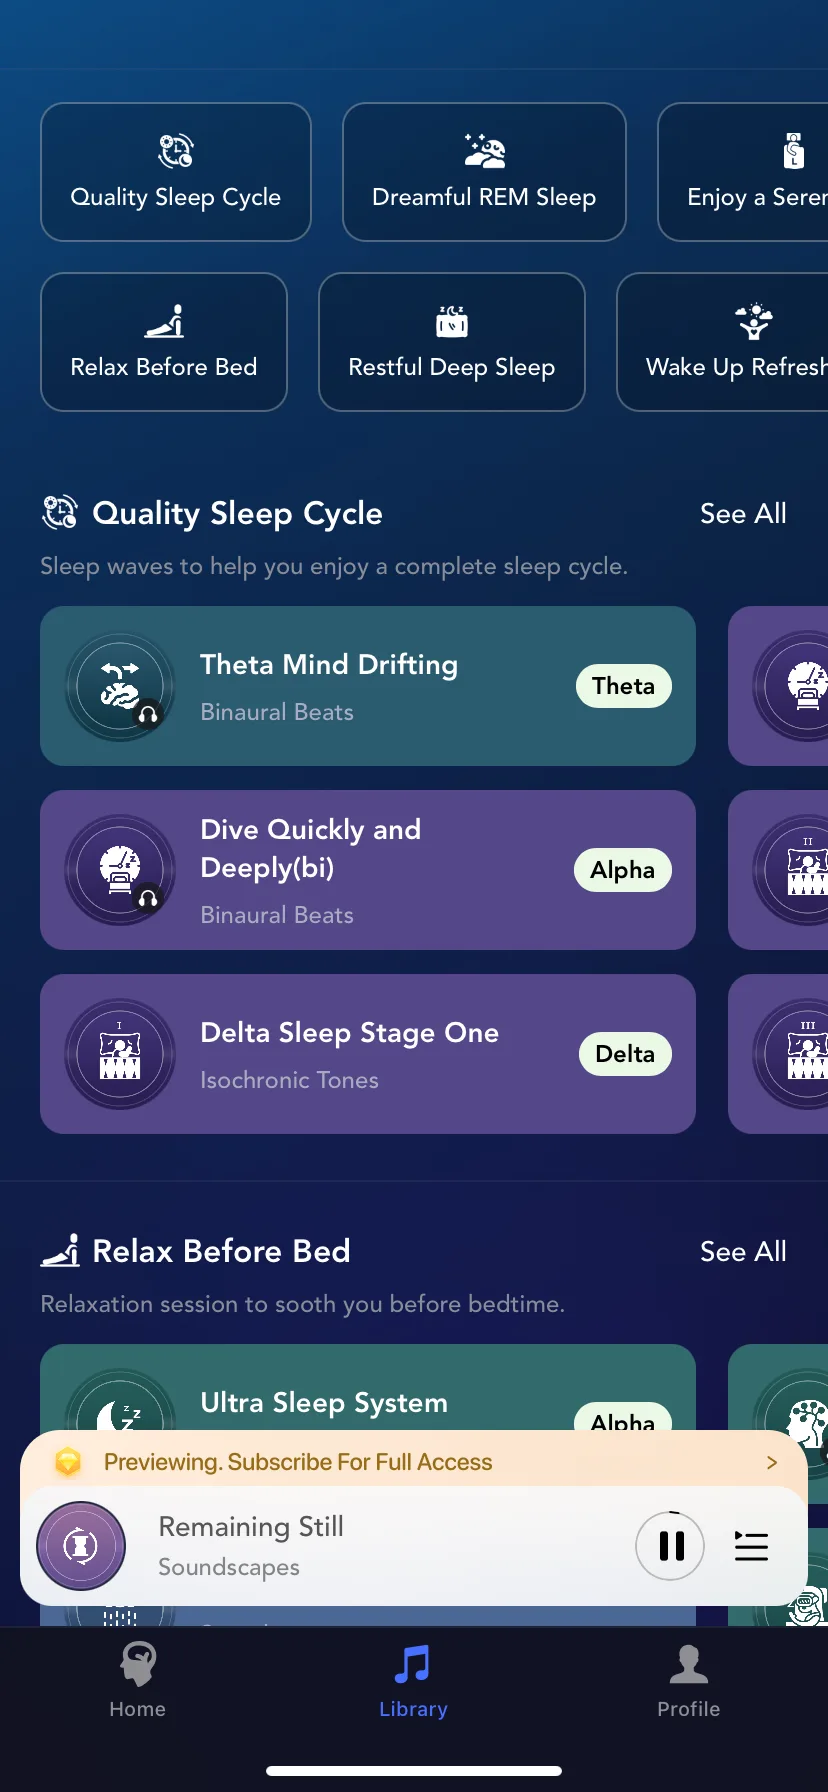Tap the Relax Before Bed category card
The image size is (828, 1792).
pyautogui.click(x=164, y=342)
